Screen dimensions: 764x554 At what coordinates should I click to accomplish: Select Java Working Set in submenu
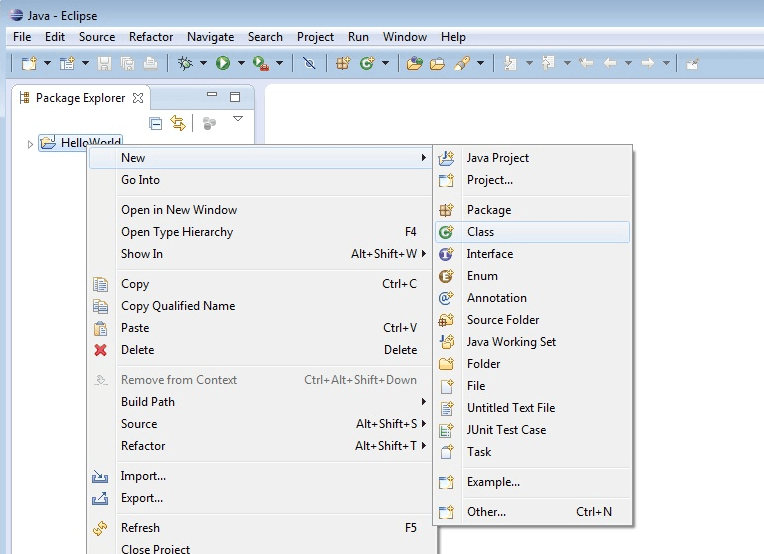[x=532, y=342]
